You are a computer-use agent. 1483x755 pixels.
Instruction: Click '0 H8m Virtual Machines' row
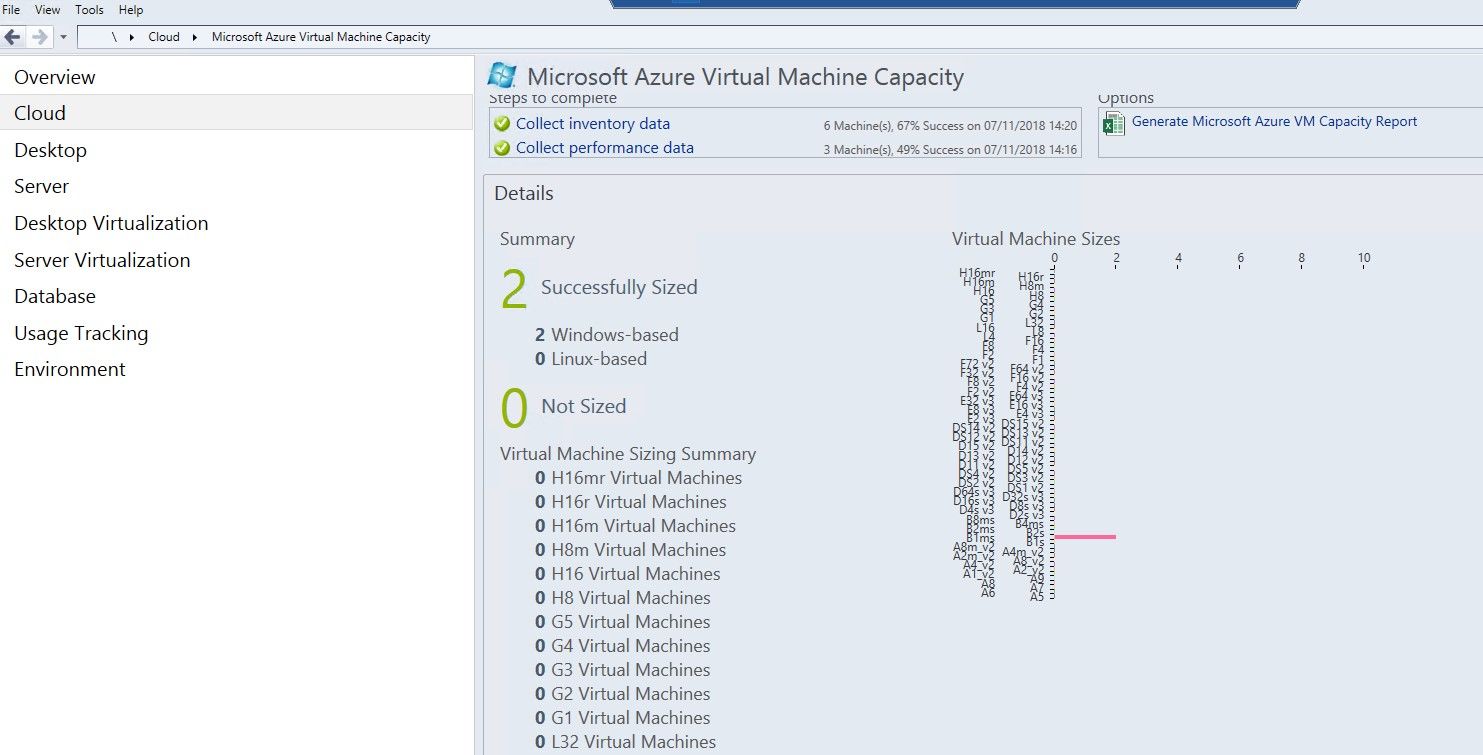[631, 550]
